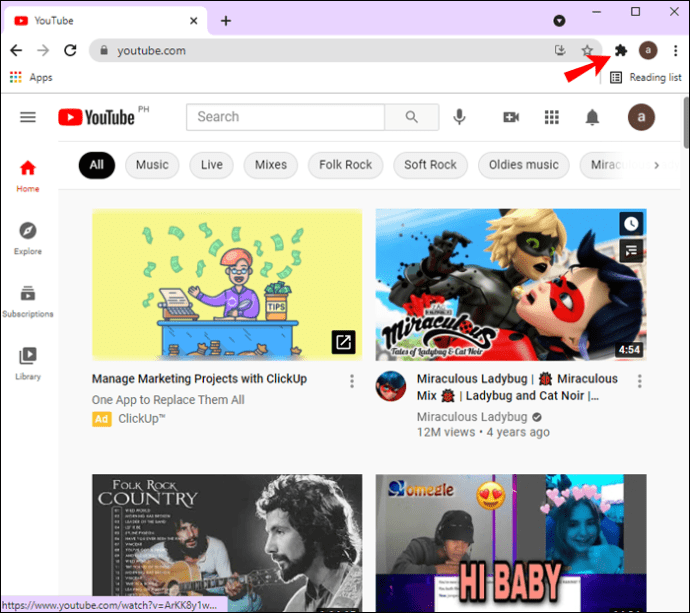Image resolution: width=690 pixels, height=613 pixels.
Task: Open the Extensions puzzle icon
Action: tap(621, 50)
